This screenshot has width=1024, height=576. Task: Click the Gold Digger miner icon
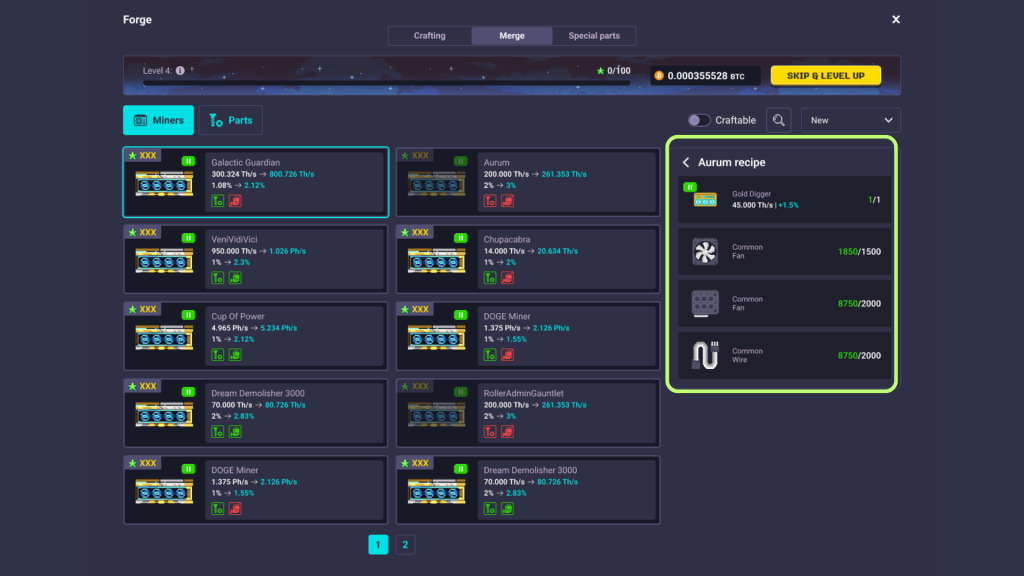pyautogui.click(x=705, y=199)
